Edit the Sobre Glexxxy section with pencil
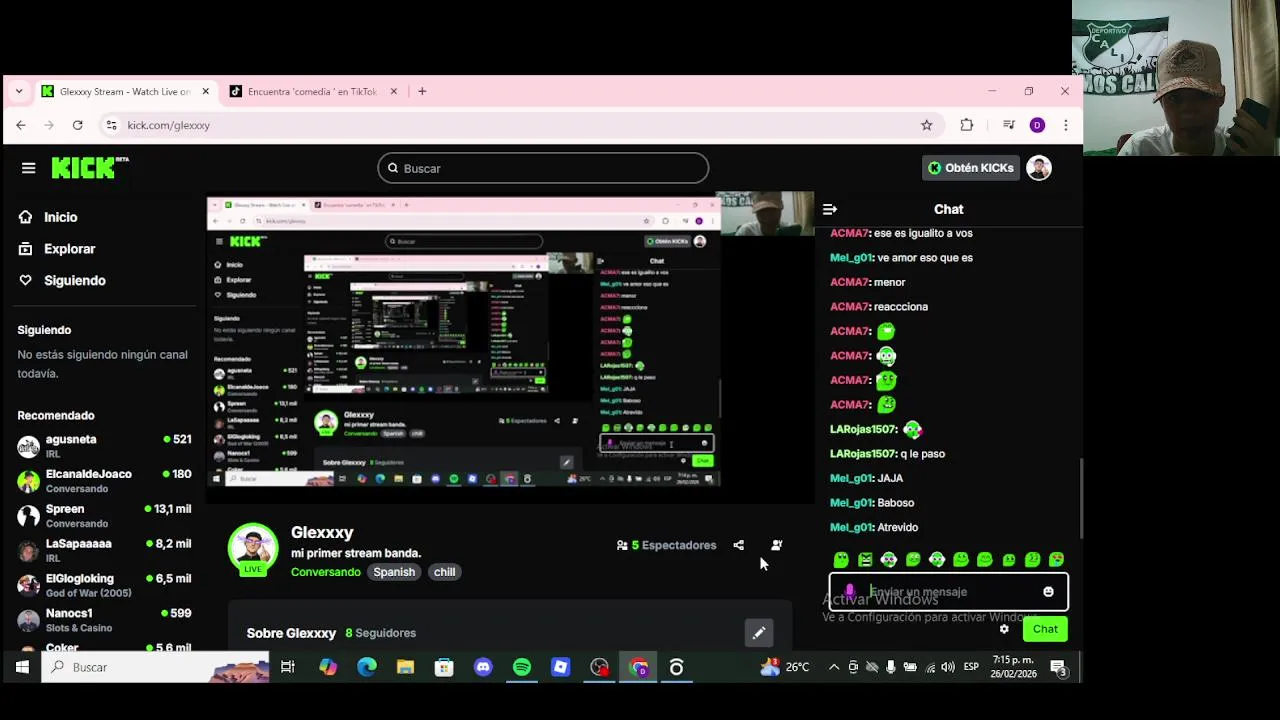The image size is (1280, 720). pyautogui.click(x=759, y=632)
